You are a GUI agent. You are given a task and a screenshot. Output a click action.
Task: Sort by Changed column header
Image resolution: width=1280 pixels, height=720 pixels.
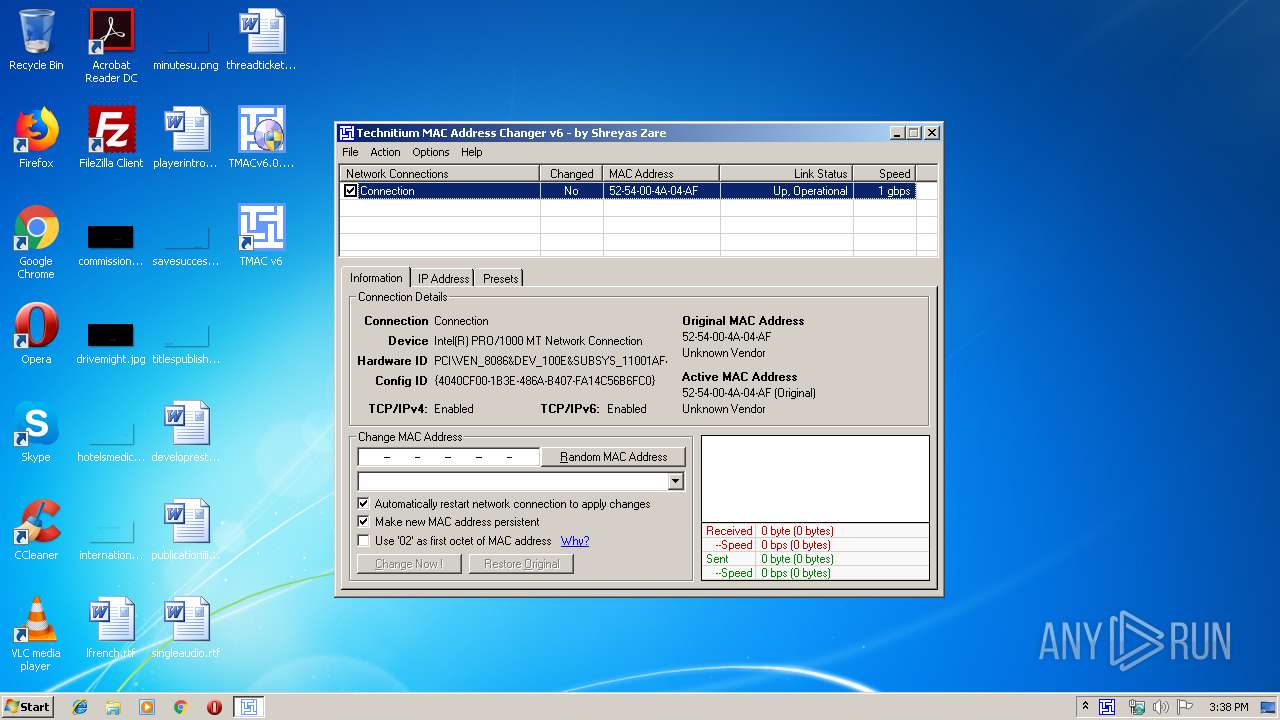[x=572, y=174]
